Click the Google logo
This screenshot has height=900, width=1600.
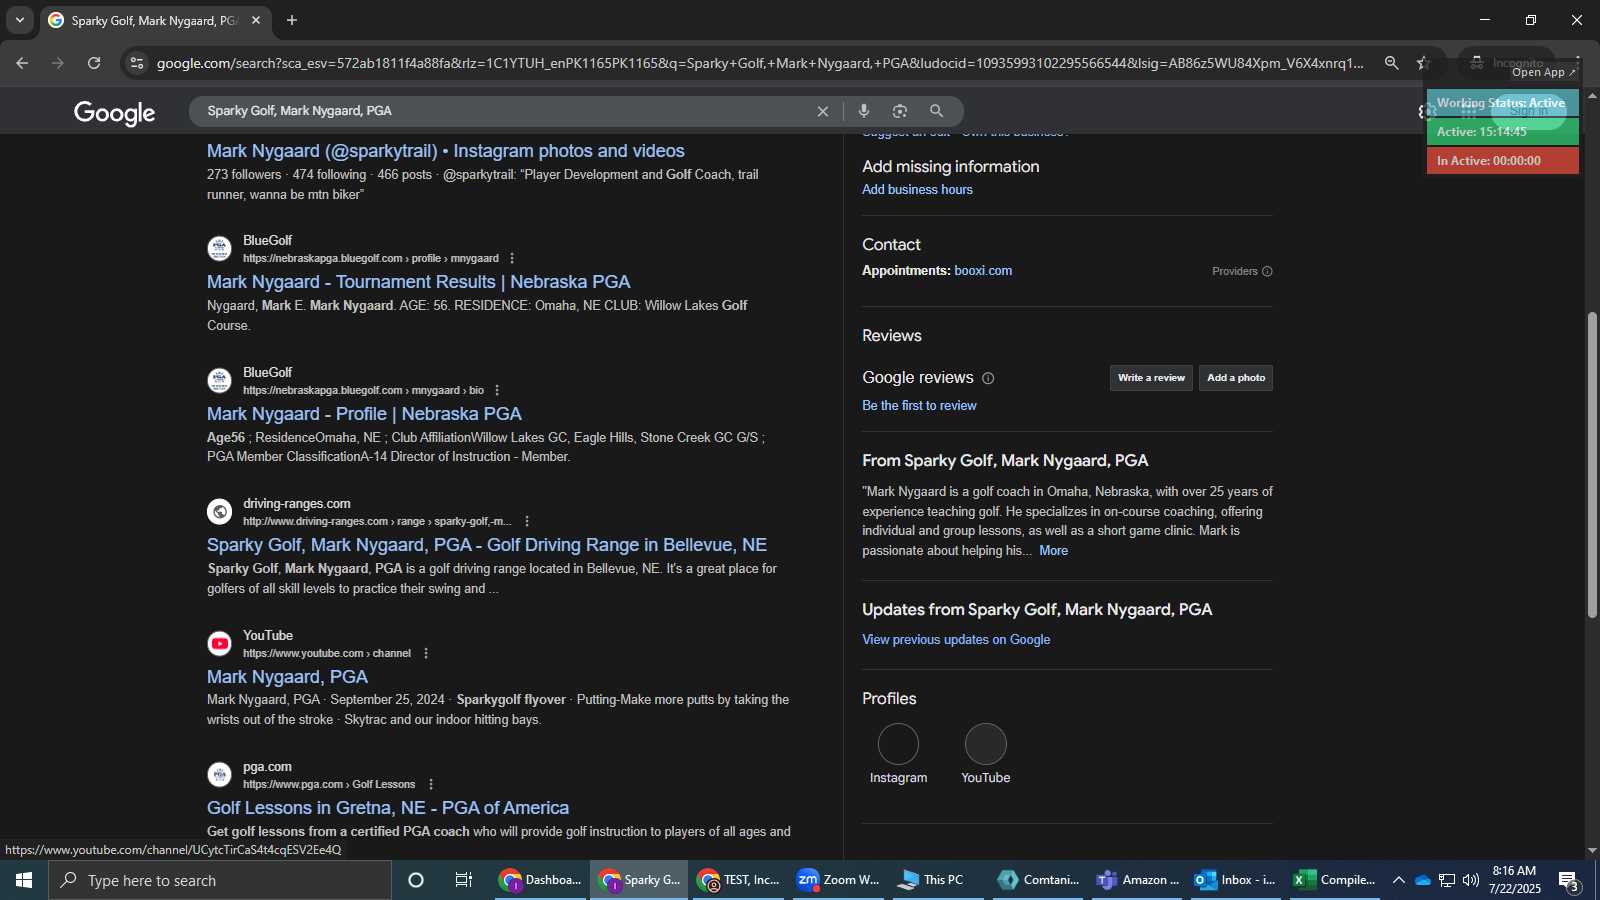[x=114, y=113]
